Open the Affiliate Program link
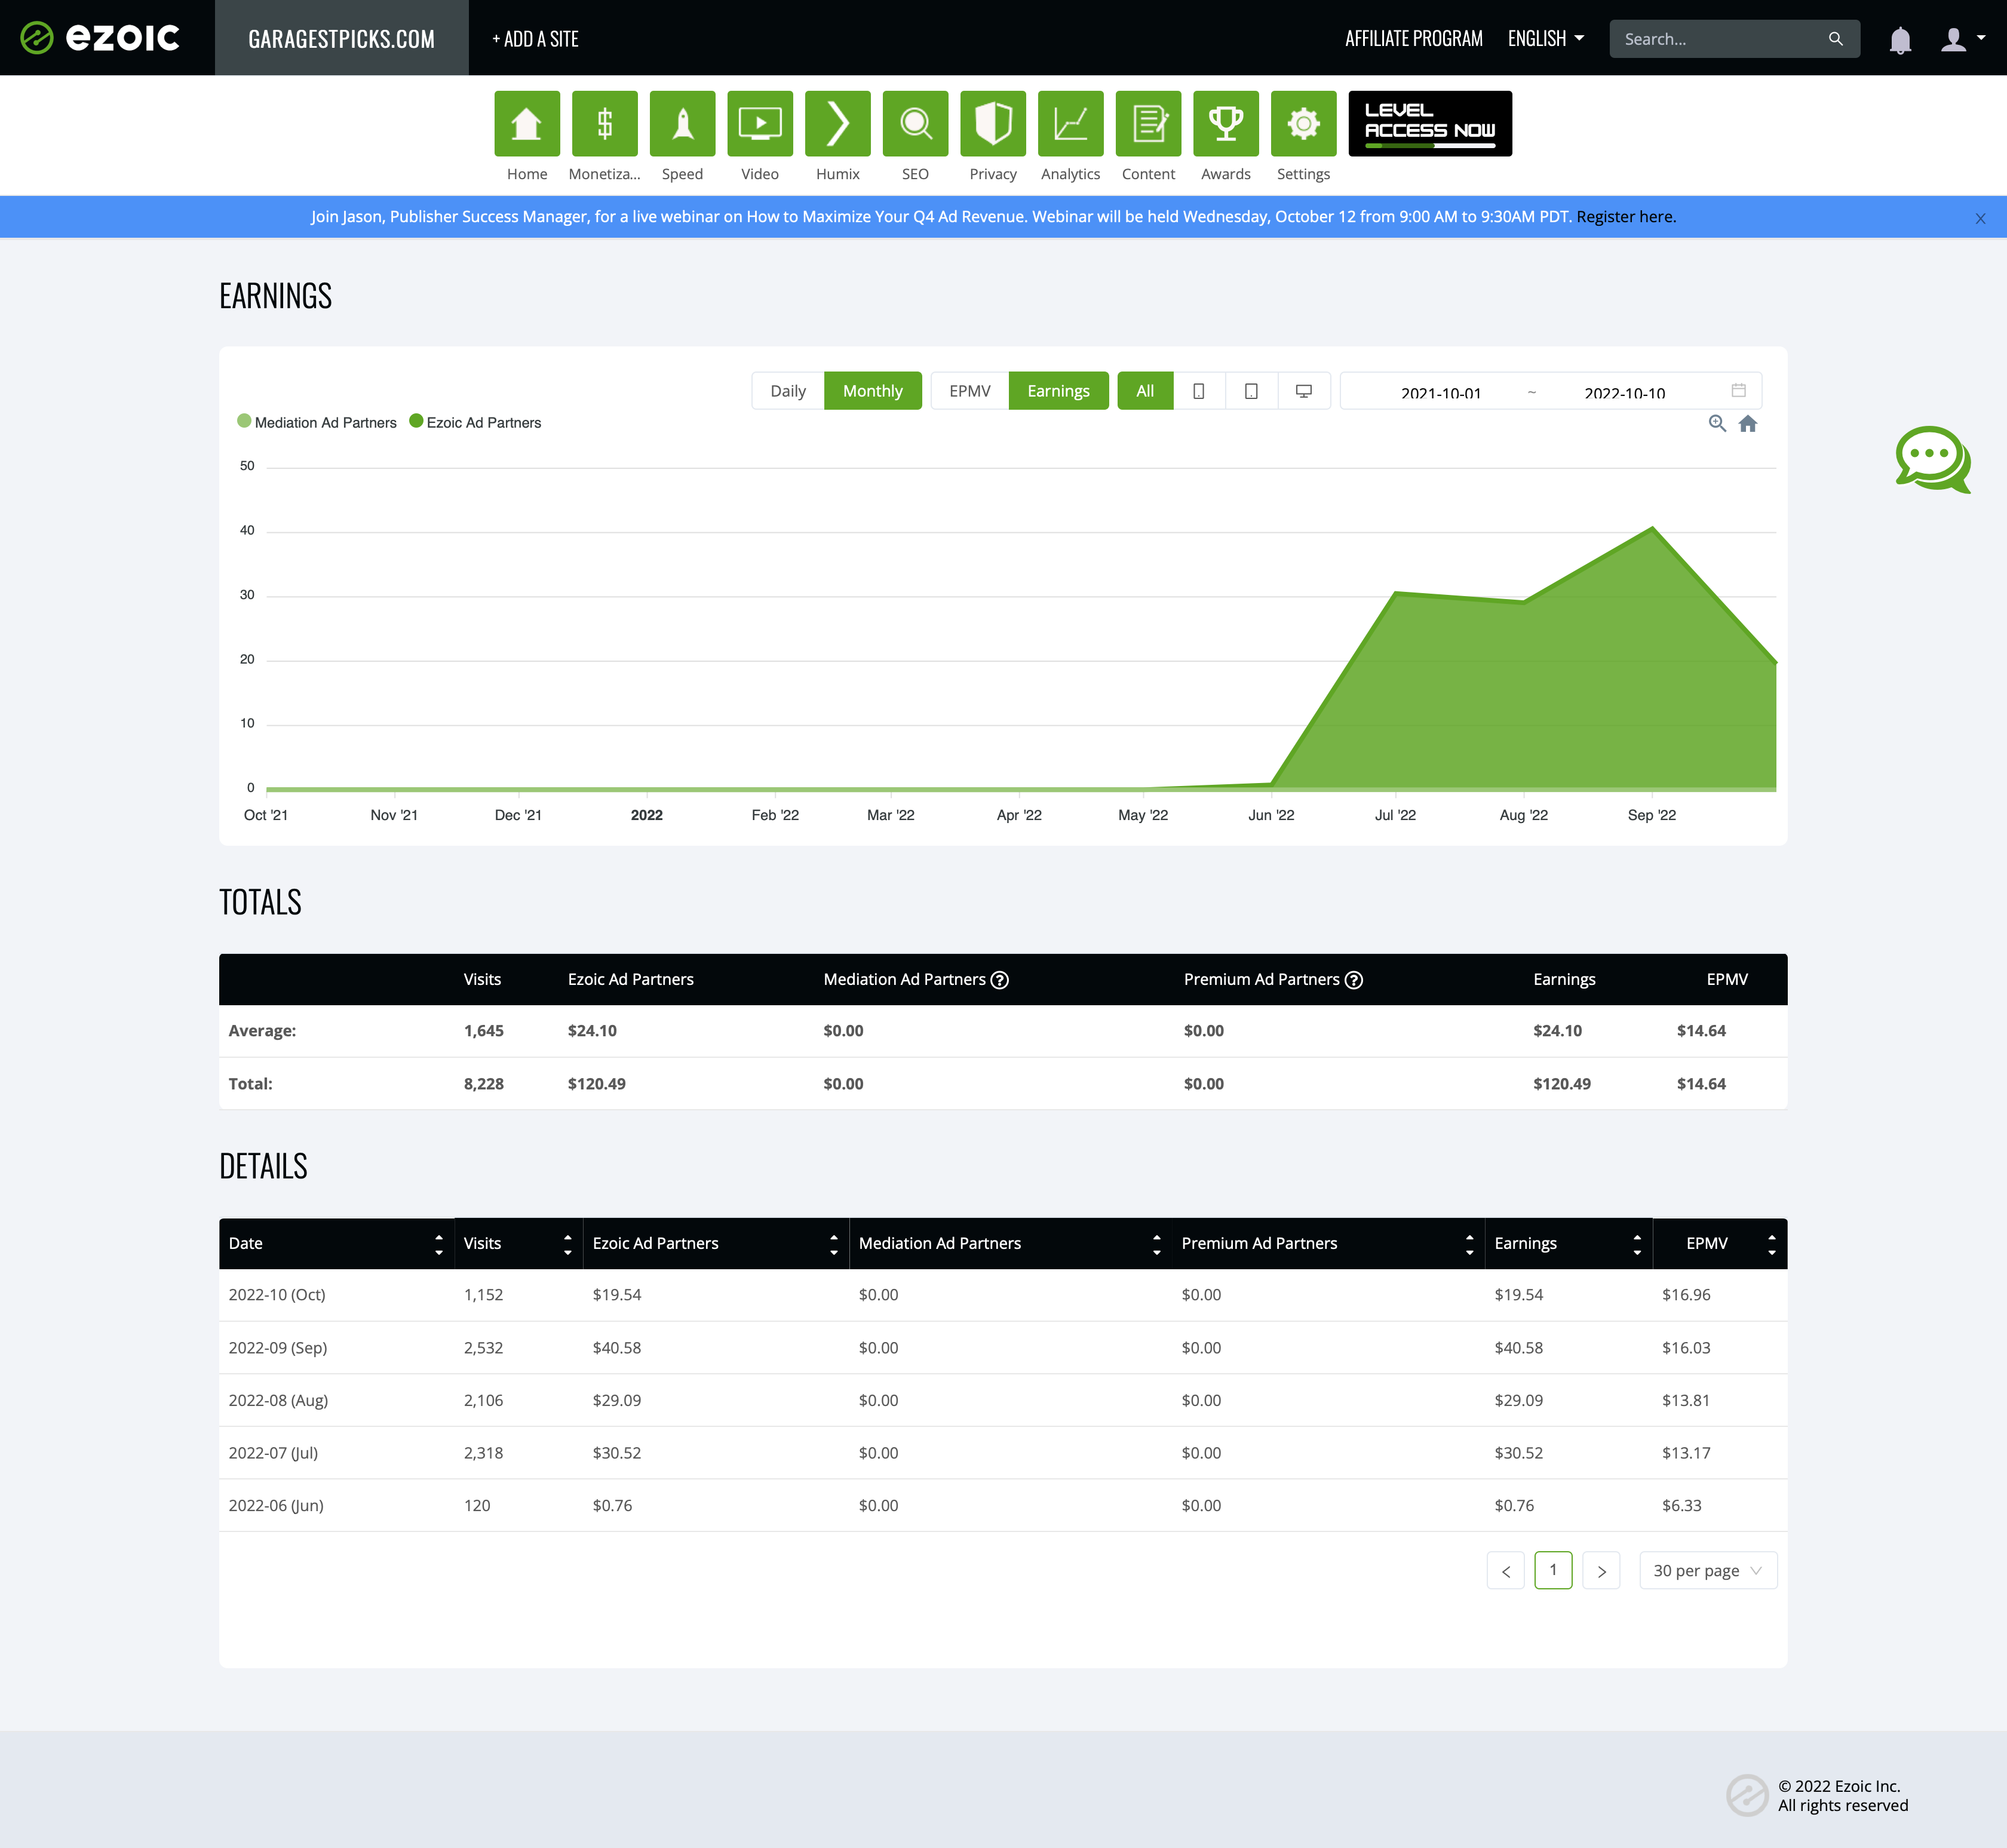This screenshot has width=2007, height=1848. point(1413,39)
